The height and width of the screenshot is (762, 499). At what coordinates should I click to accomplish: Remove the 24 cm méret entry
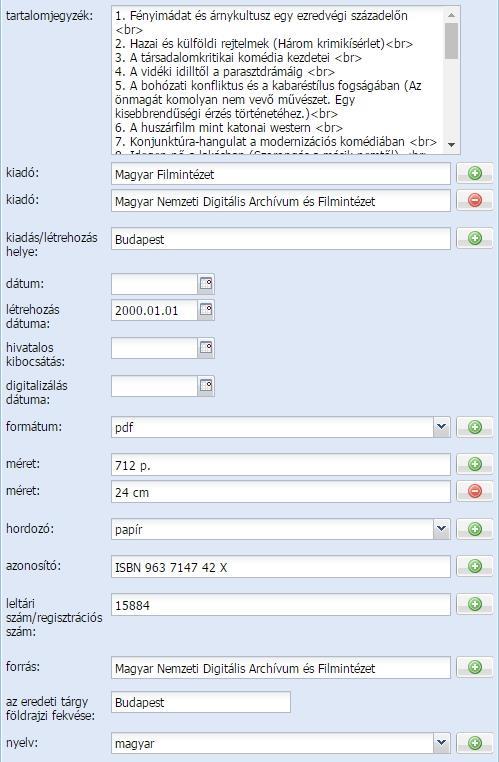click(475, 491)
